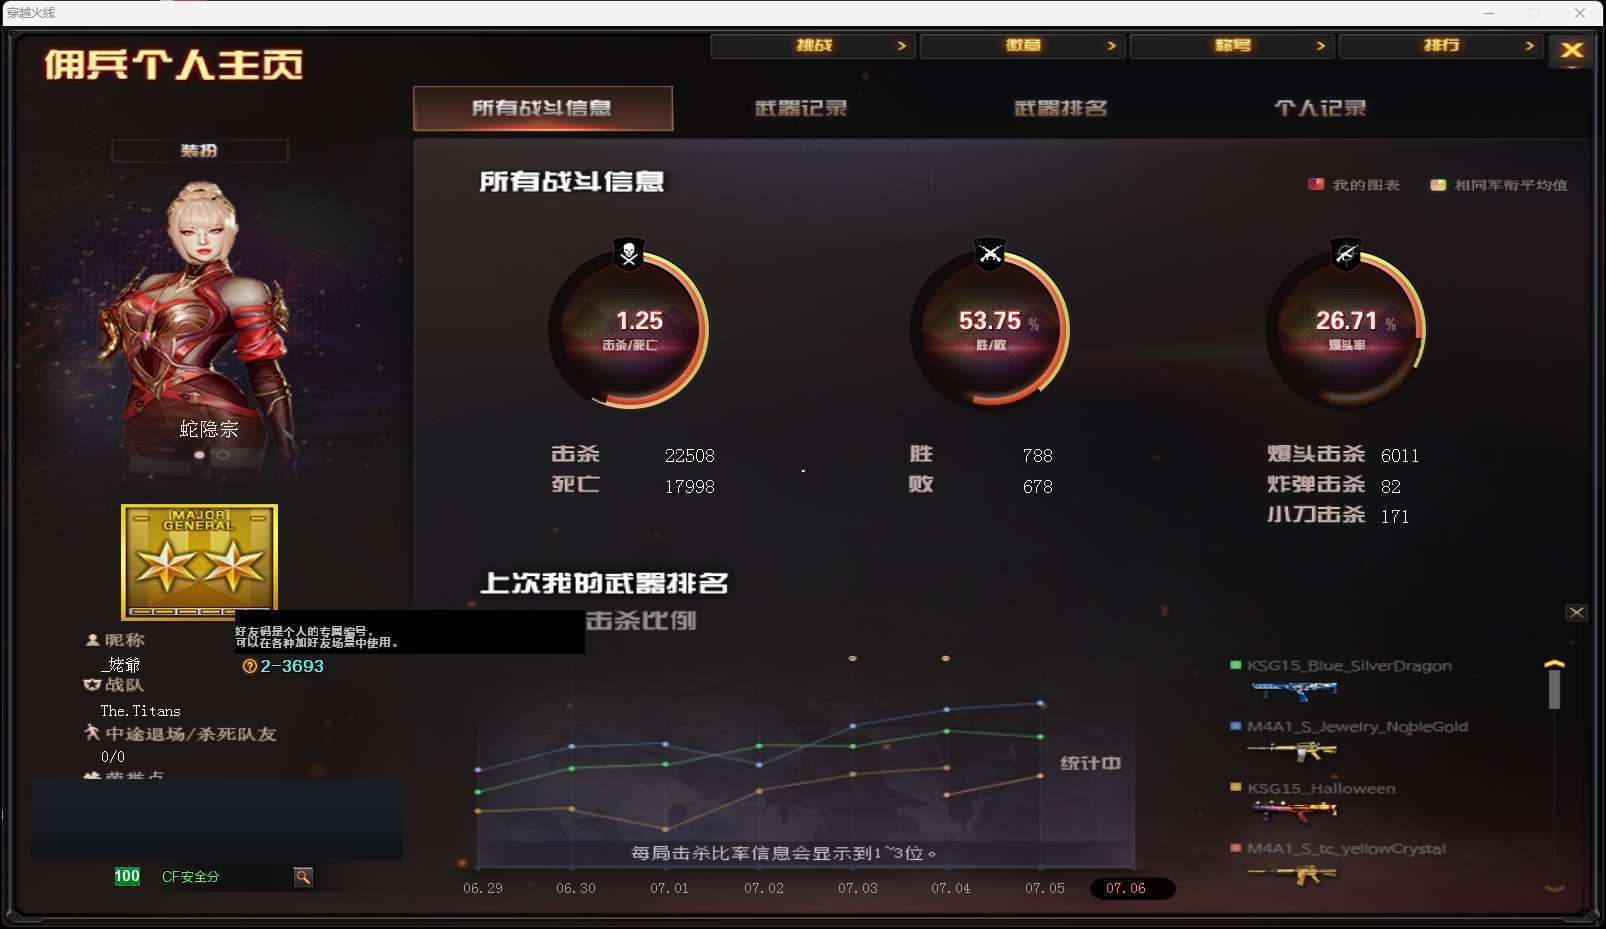Click the question mark icon beside friend code
Screen dimensions: 1606x929
pyautogui.click(x=249, y=666)
